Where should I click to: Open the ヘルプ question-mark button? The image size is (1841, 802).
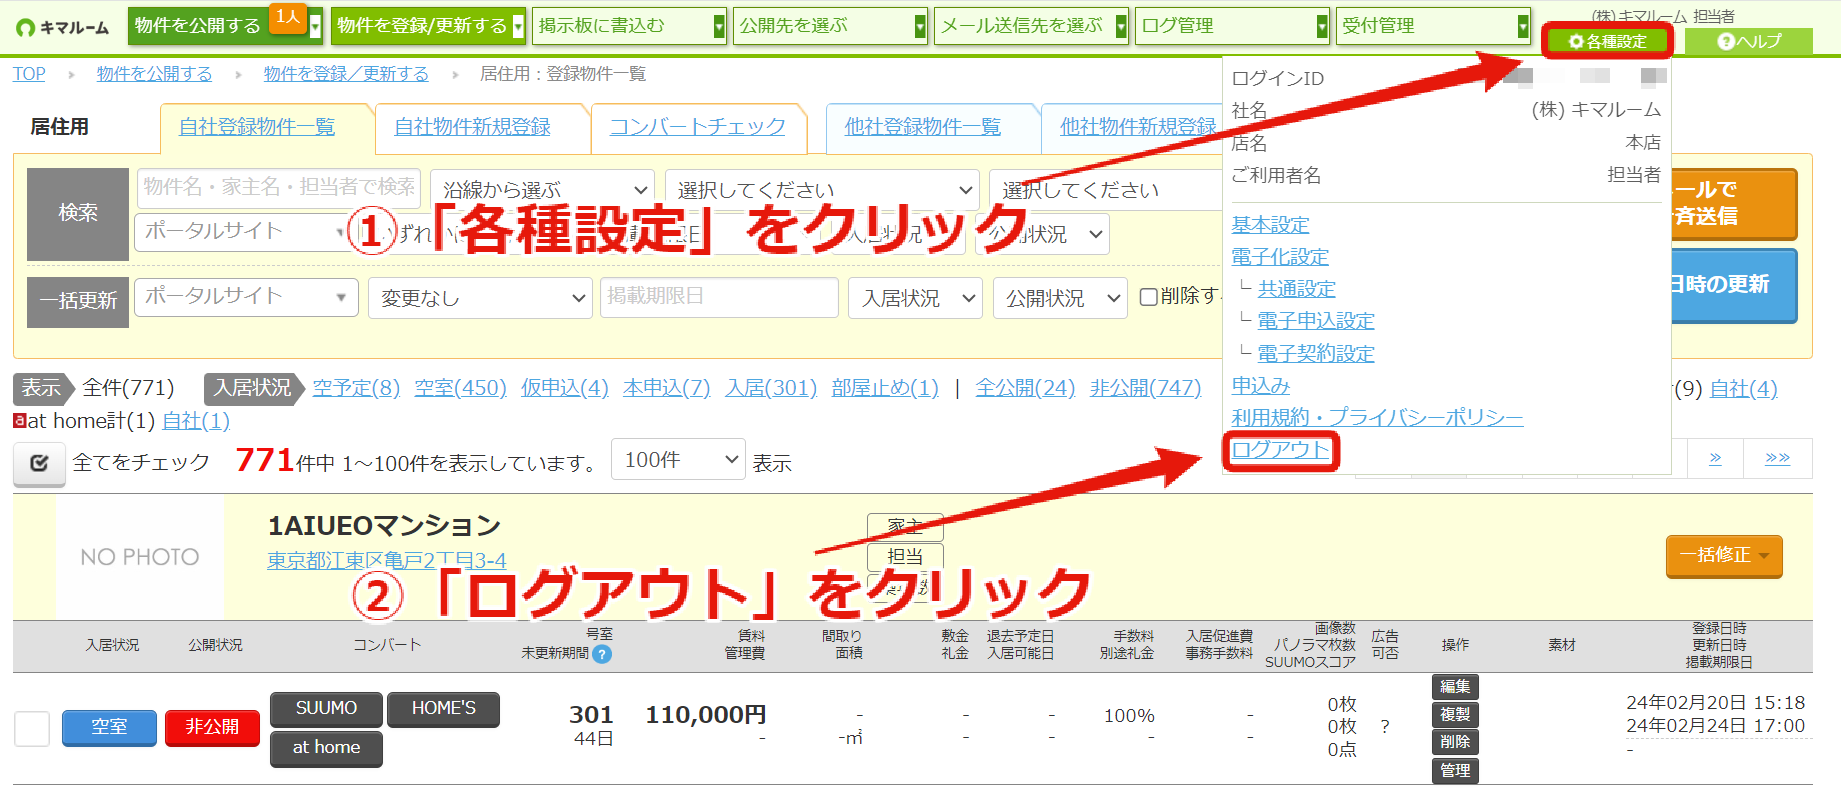[1748, 41]
